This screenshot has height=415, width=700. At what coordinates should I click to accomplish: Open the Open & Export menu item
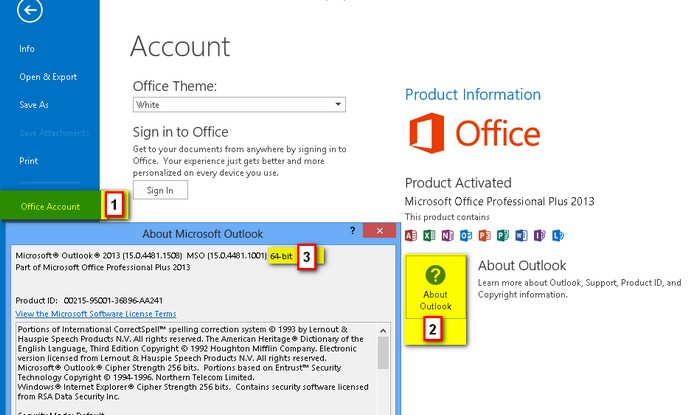(48, 77)
